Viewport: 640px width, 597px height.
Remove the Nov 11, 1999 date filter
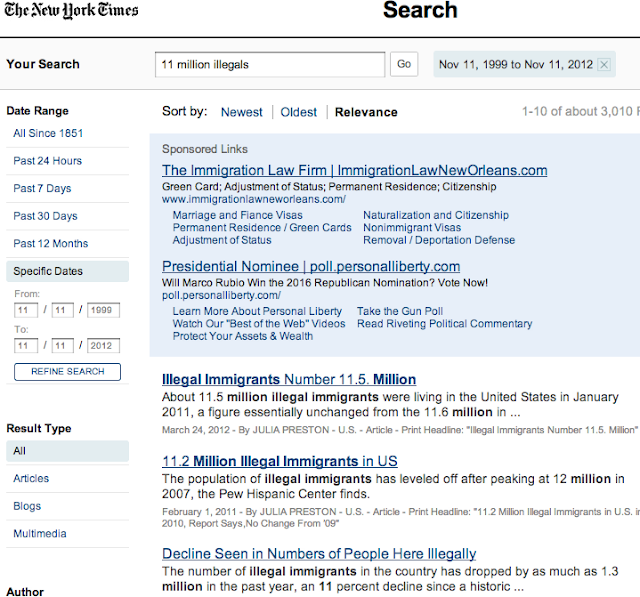tap(604, 64)
